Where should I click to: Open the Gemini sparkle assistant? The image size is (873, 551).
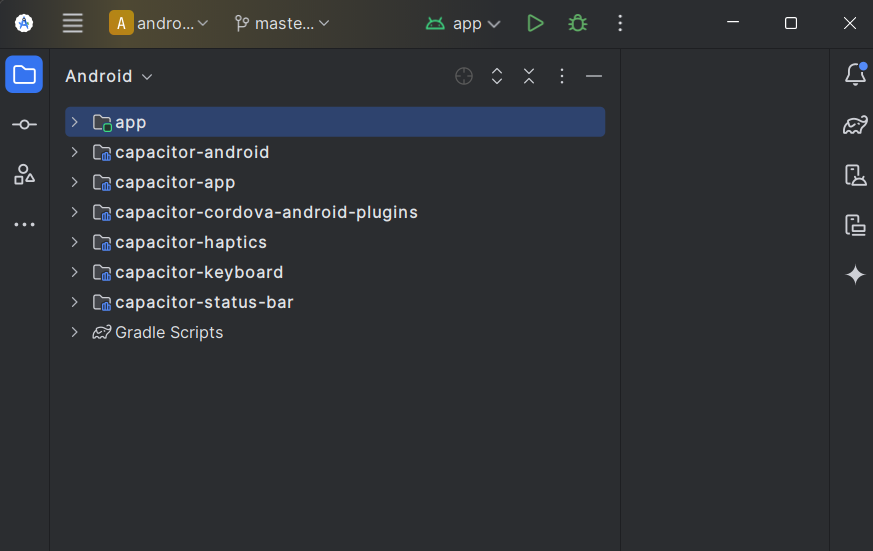855,275
